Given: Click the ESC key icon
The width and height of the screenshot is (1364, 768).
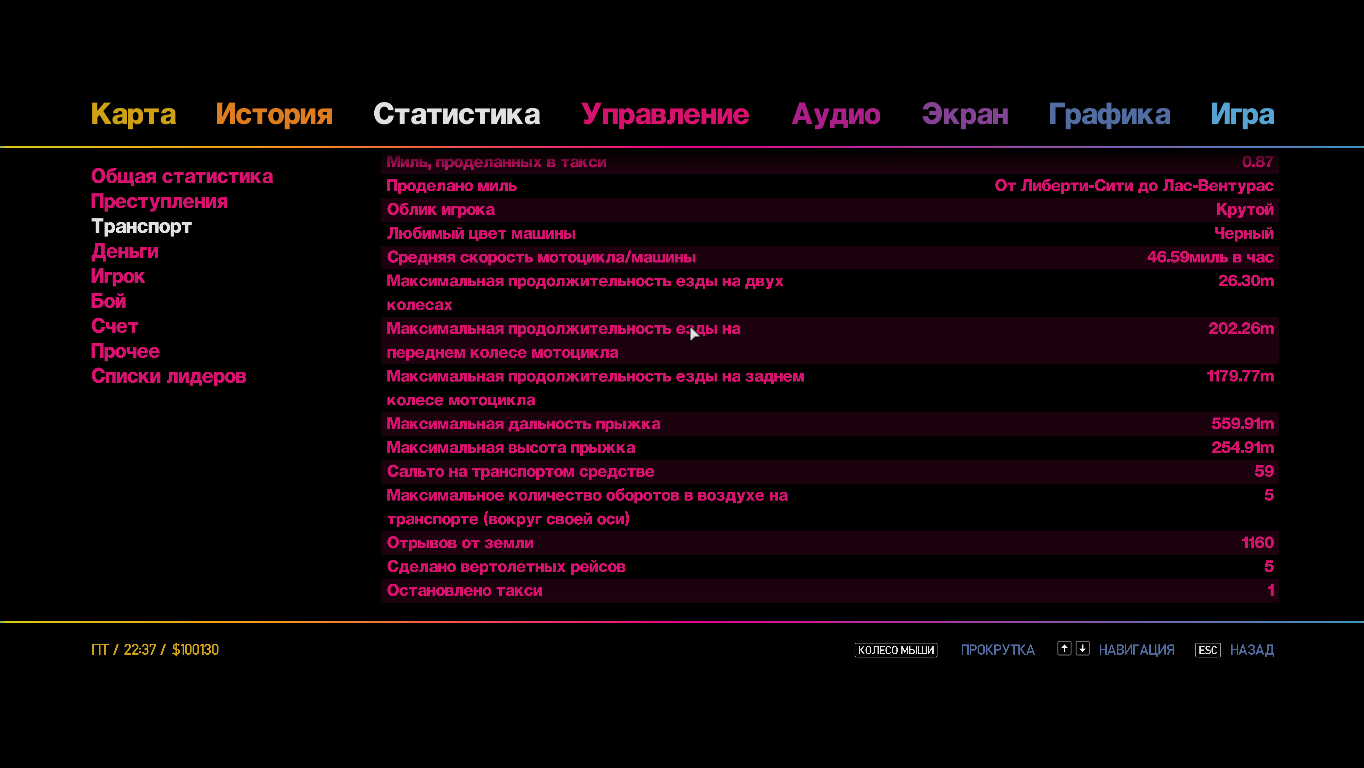Looking at the screenshot, I should pyautogui.click(x=1208, y=650).
